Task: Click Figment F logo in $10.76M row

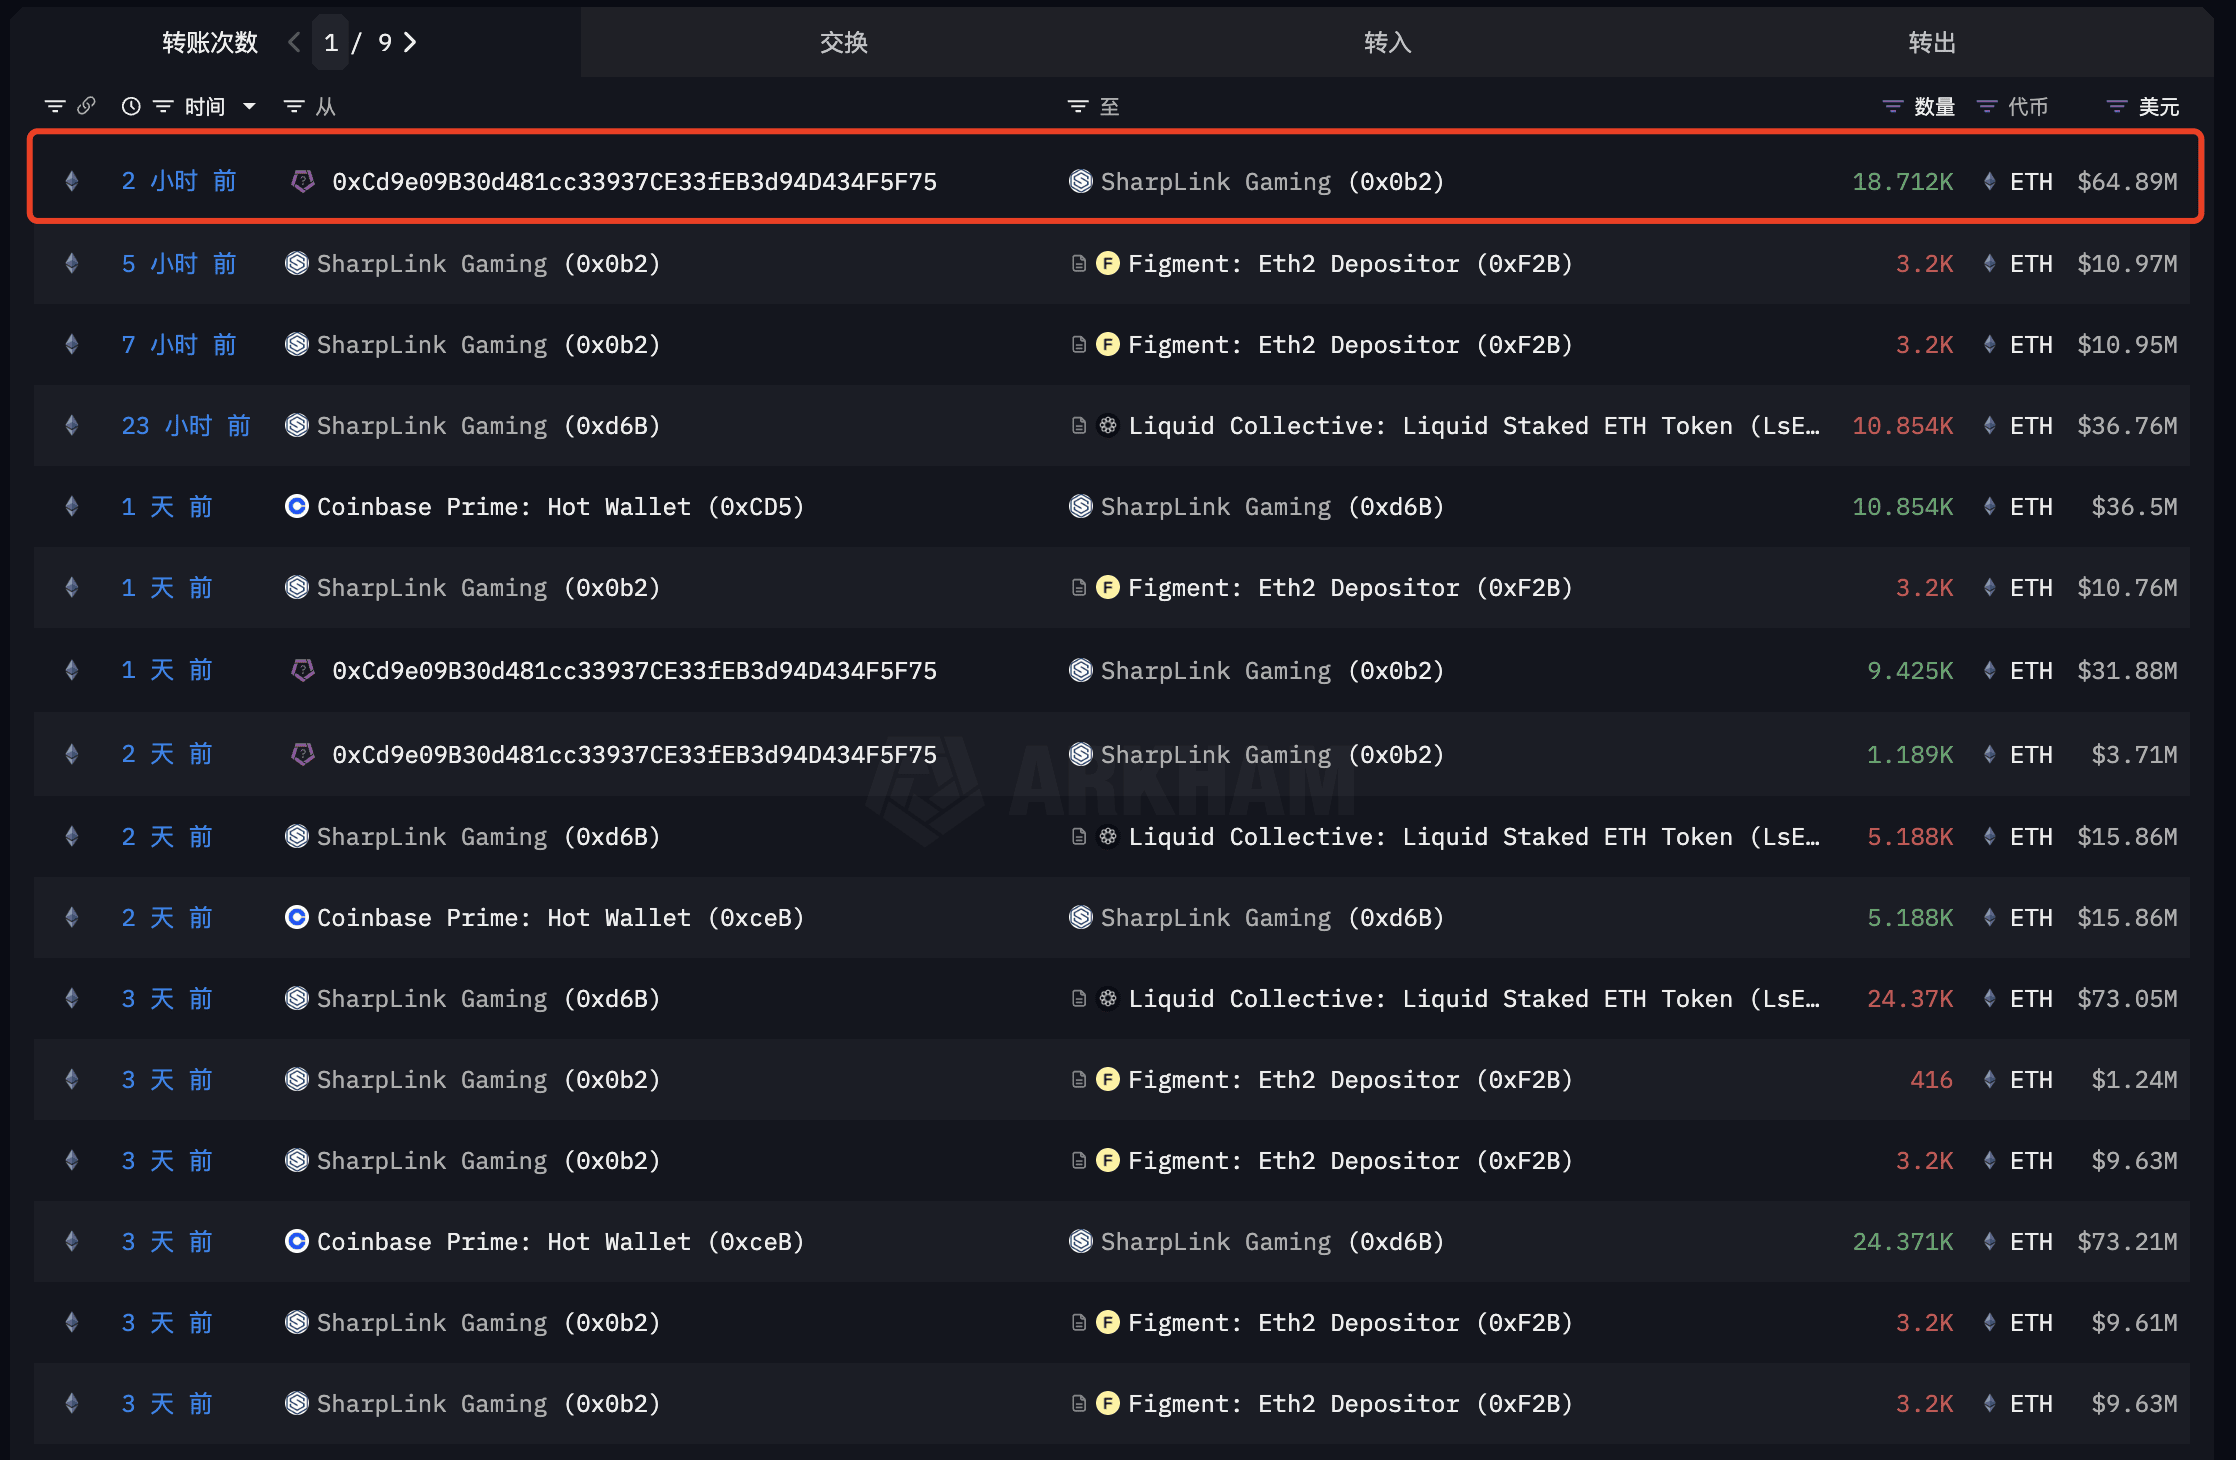Action: tap(1107, 587)
